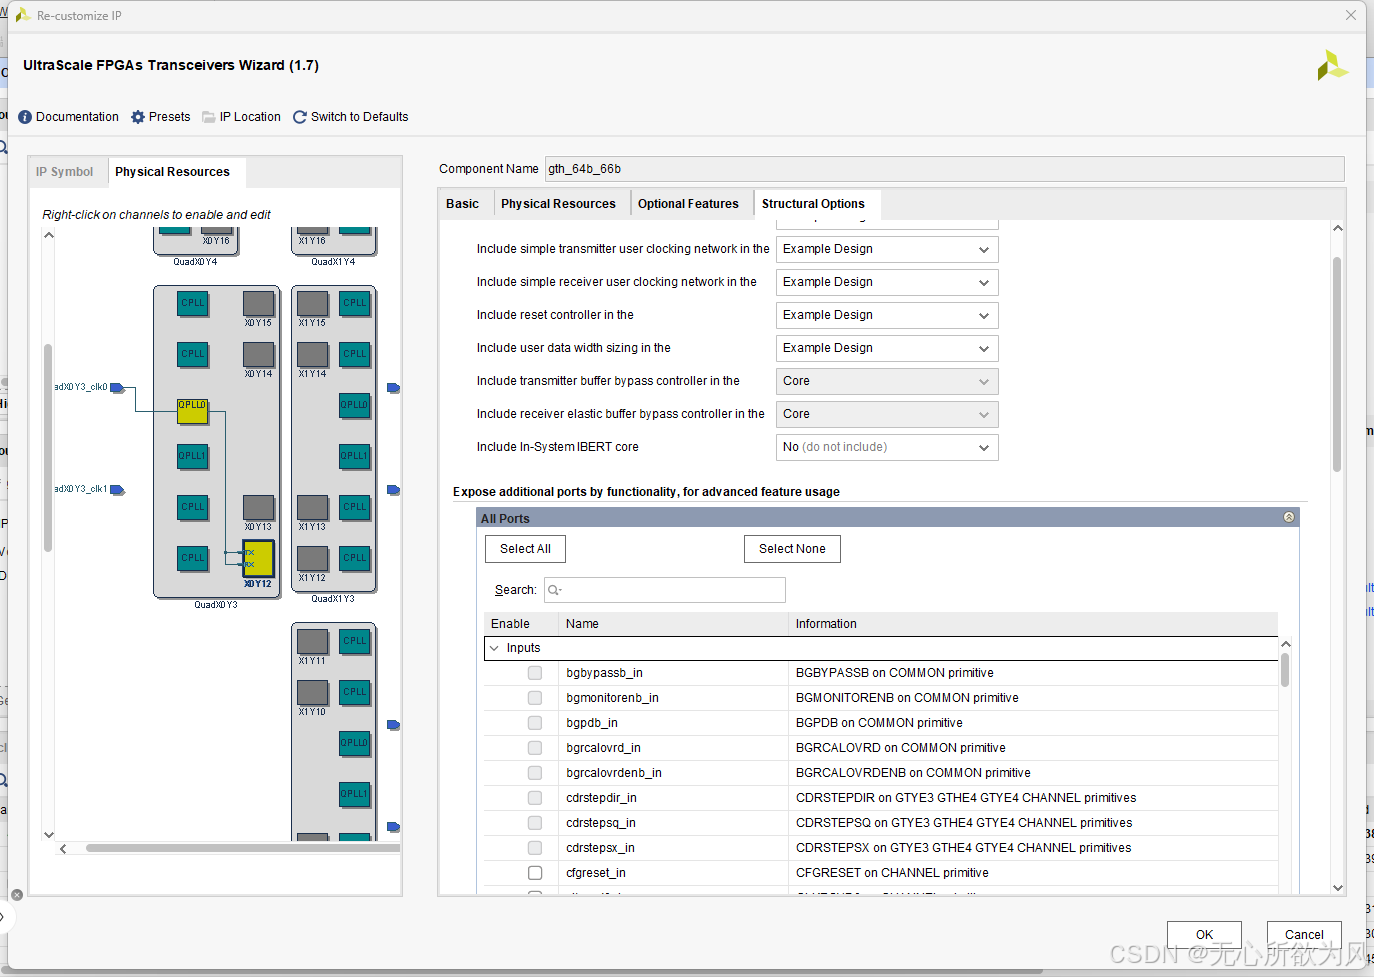
Task: Click the adX0Y3_clk1 reference clock port
Action: (117, 490)
